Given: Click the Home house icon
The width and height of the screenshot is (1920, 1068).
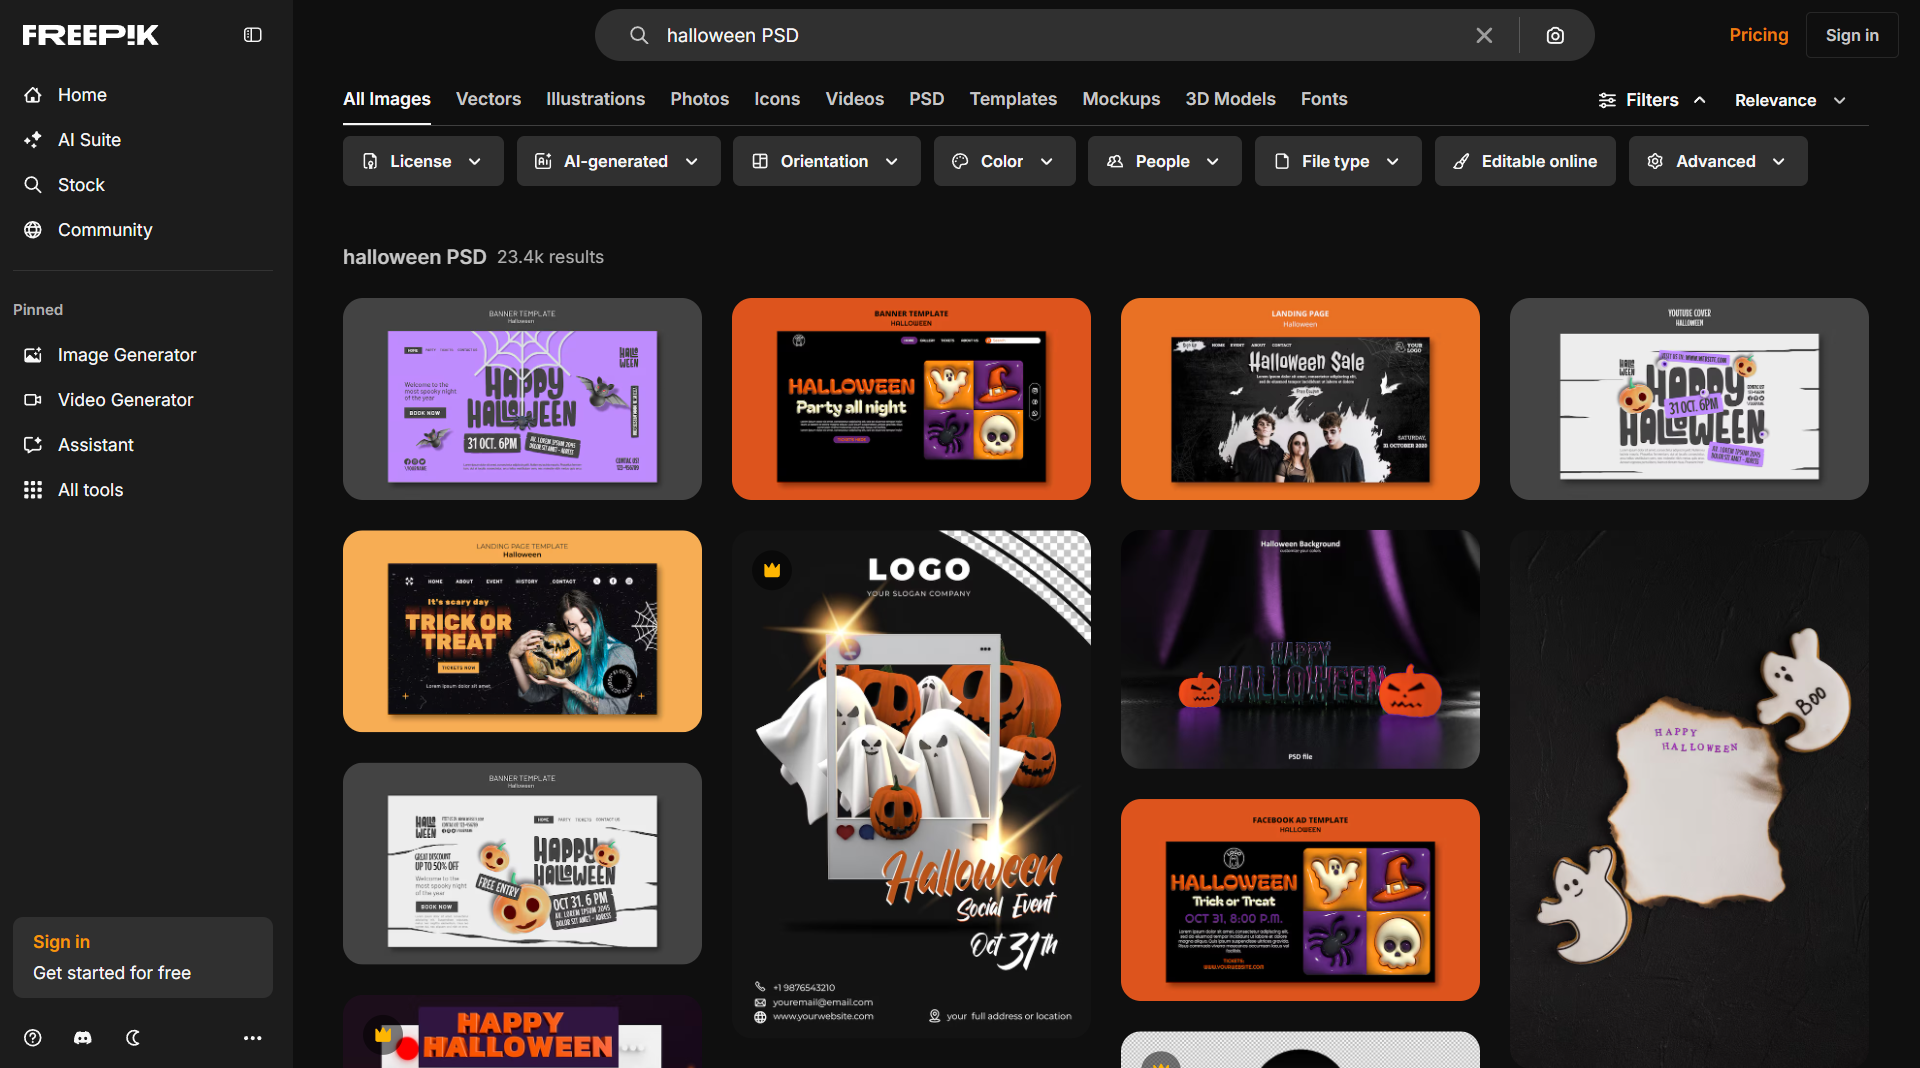Looking at the screenshot, I should click(33, 95).
